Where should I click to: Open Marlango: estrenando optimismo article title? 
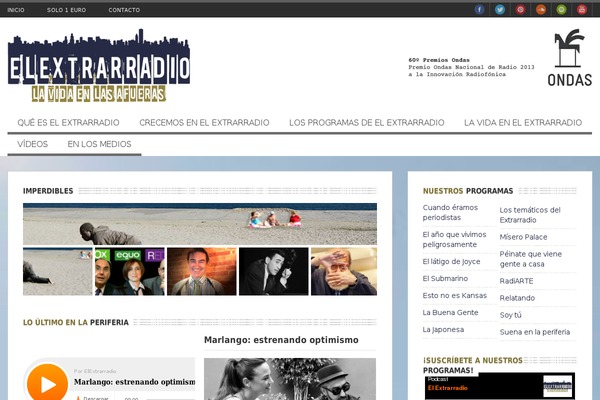281,340
